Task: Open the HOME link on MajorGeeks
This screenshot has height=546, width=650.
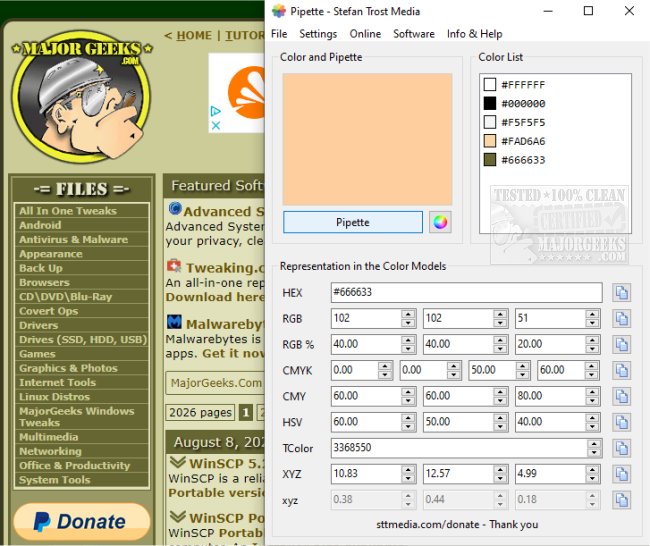Action: pyautogui.click(x=194, y=36)
